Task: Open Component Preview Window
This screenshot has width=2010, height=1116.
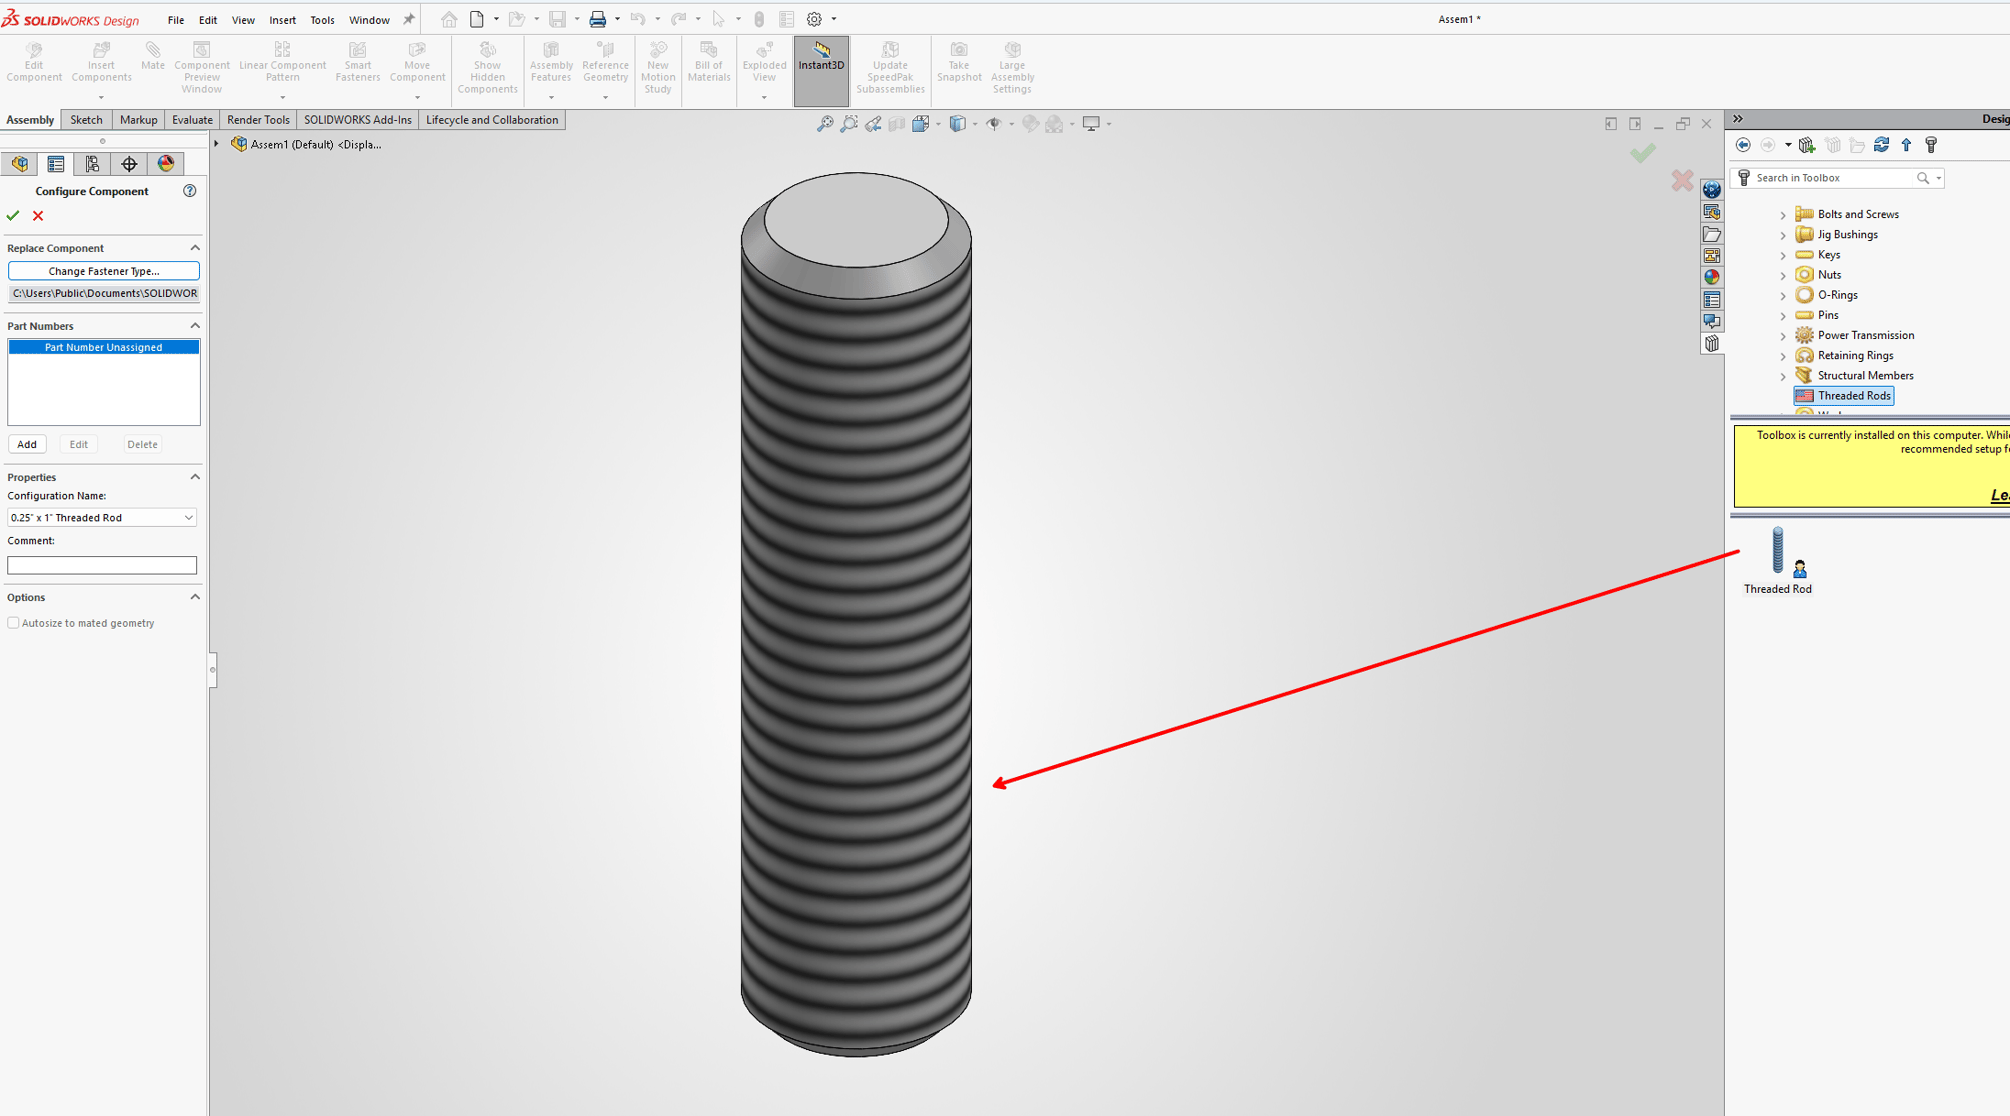Action: click(201, 68)
